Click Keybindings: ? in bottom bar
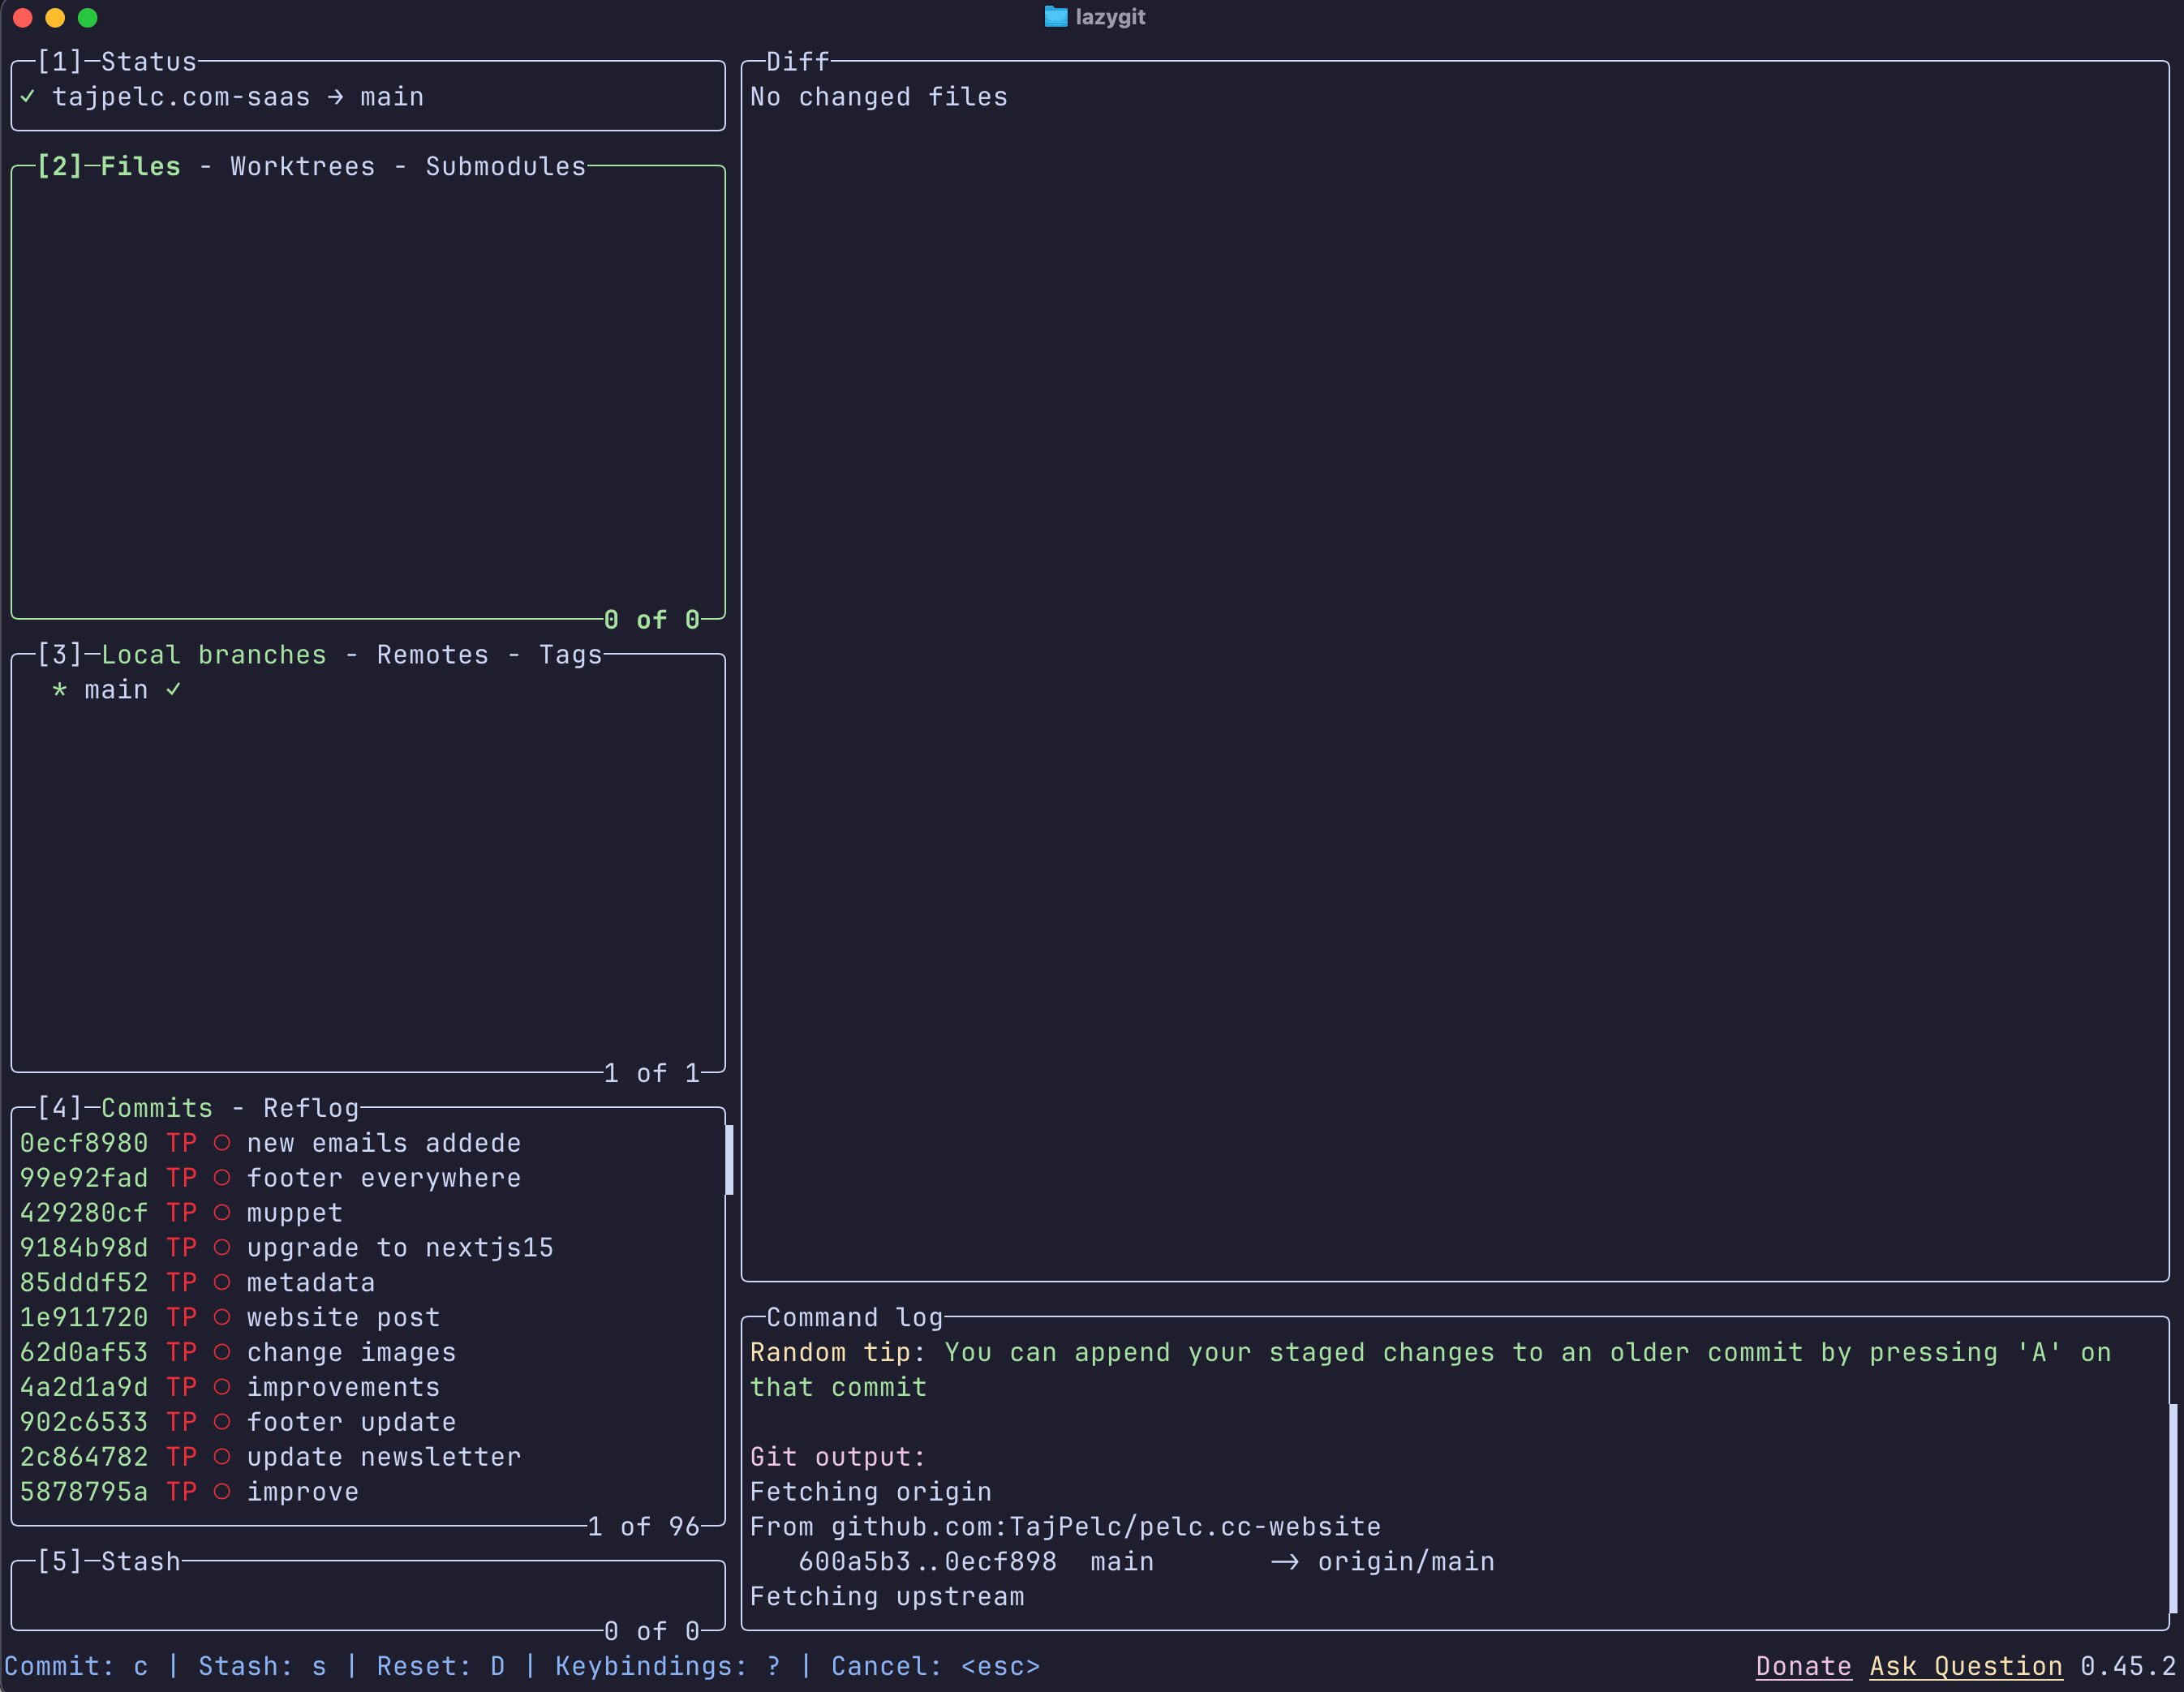2184x1692 pixels. 668,1666
